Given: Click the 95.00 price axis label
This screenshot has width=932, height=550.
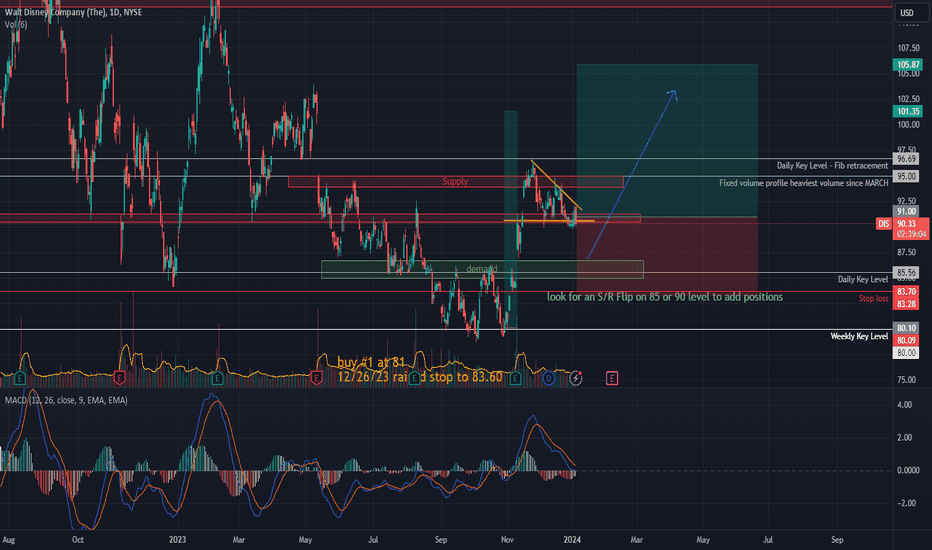Looking at the screenshot, I should coord(906,176).
